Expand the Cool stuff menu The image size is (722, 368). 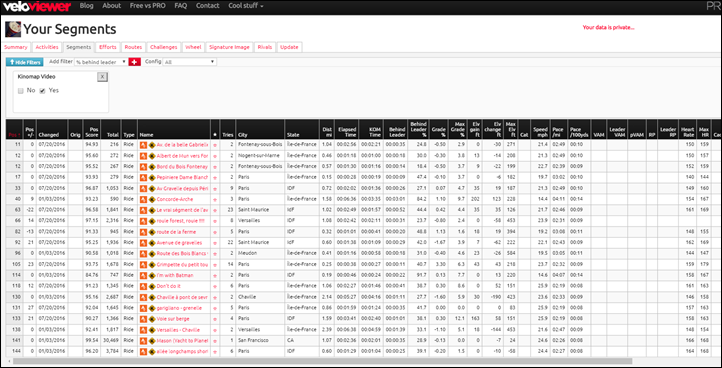point(246,6)
